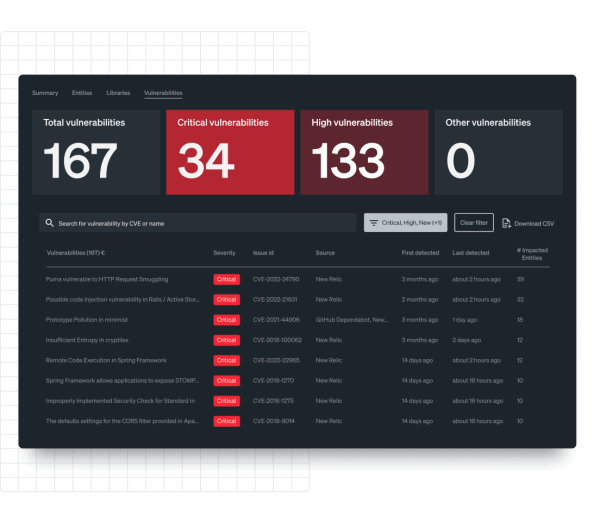Click the search magnifier icon
This screenshot has width=600, height=522.
(49, 223)
